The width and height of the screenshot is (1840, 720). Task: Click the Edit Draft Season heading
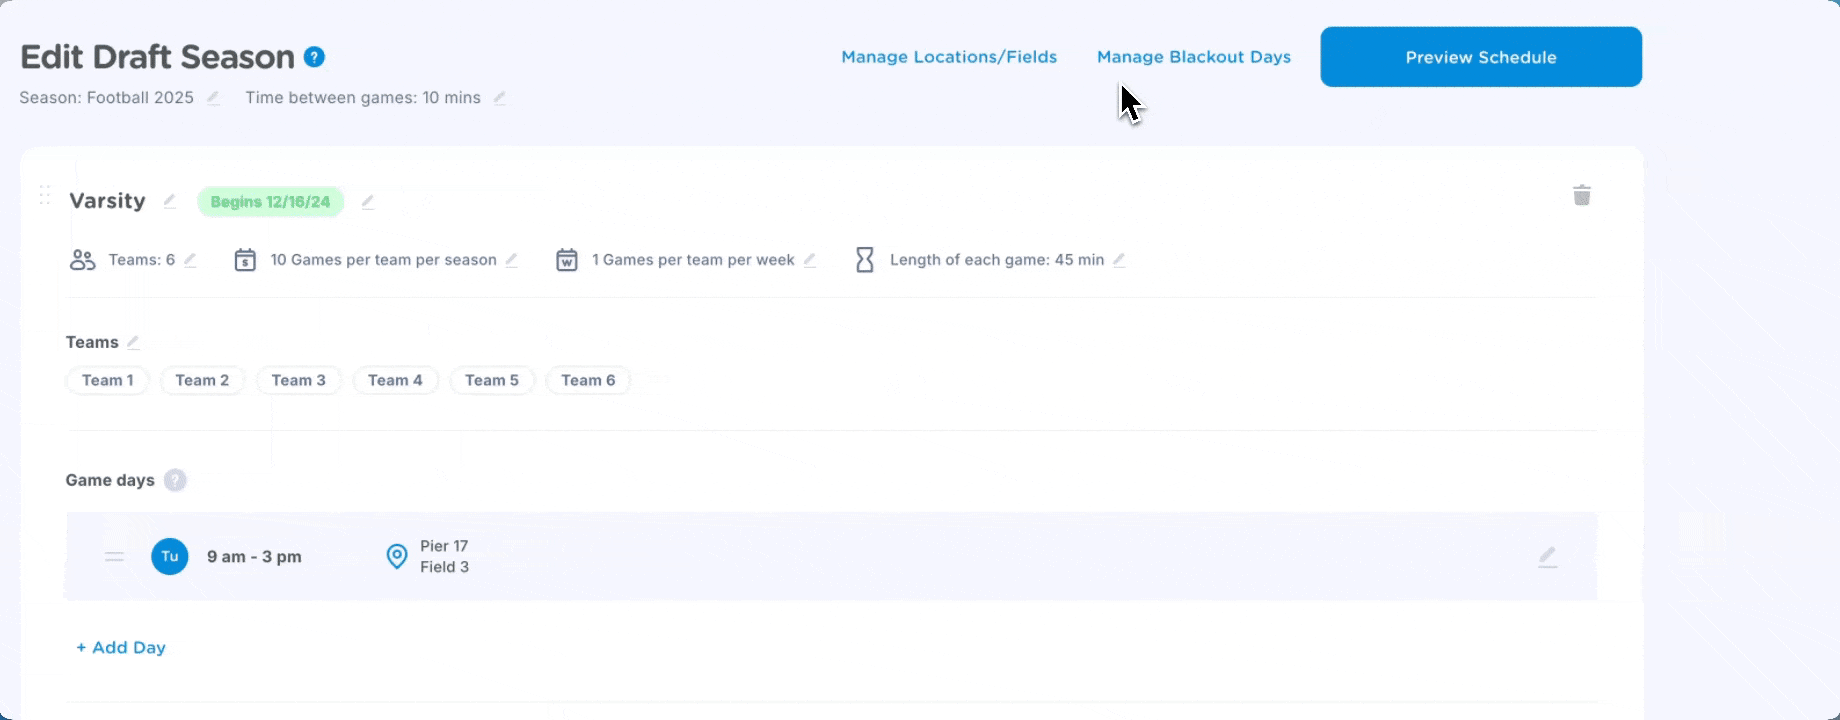coord(157,57)
